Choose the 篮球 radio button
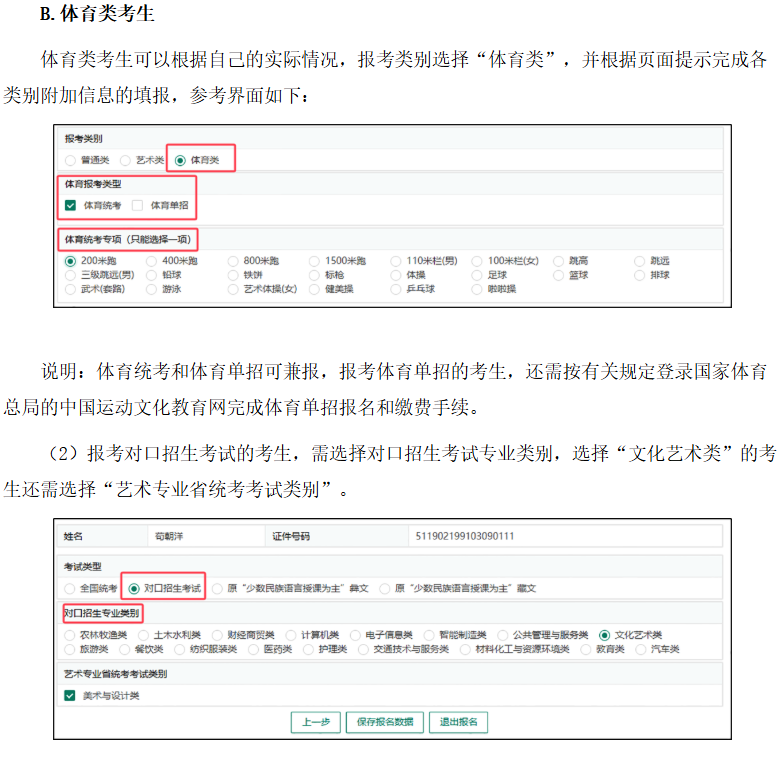Image resolution: width=779 pixels, height=761 pixels. pyautogui.click(x=559, y=275)
